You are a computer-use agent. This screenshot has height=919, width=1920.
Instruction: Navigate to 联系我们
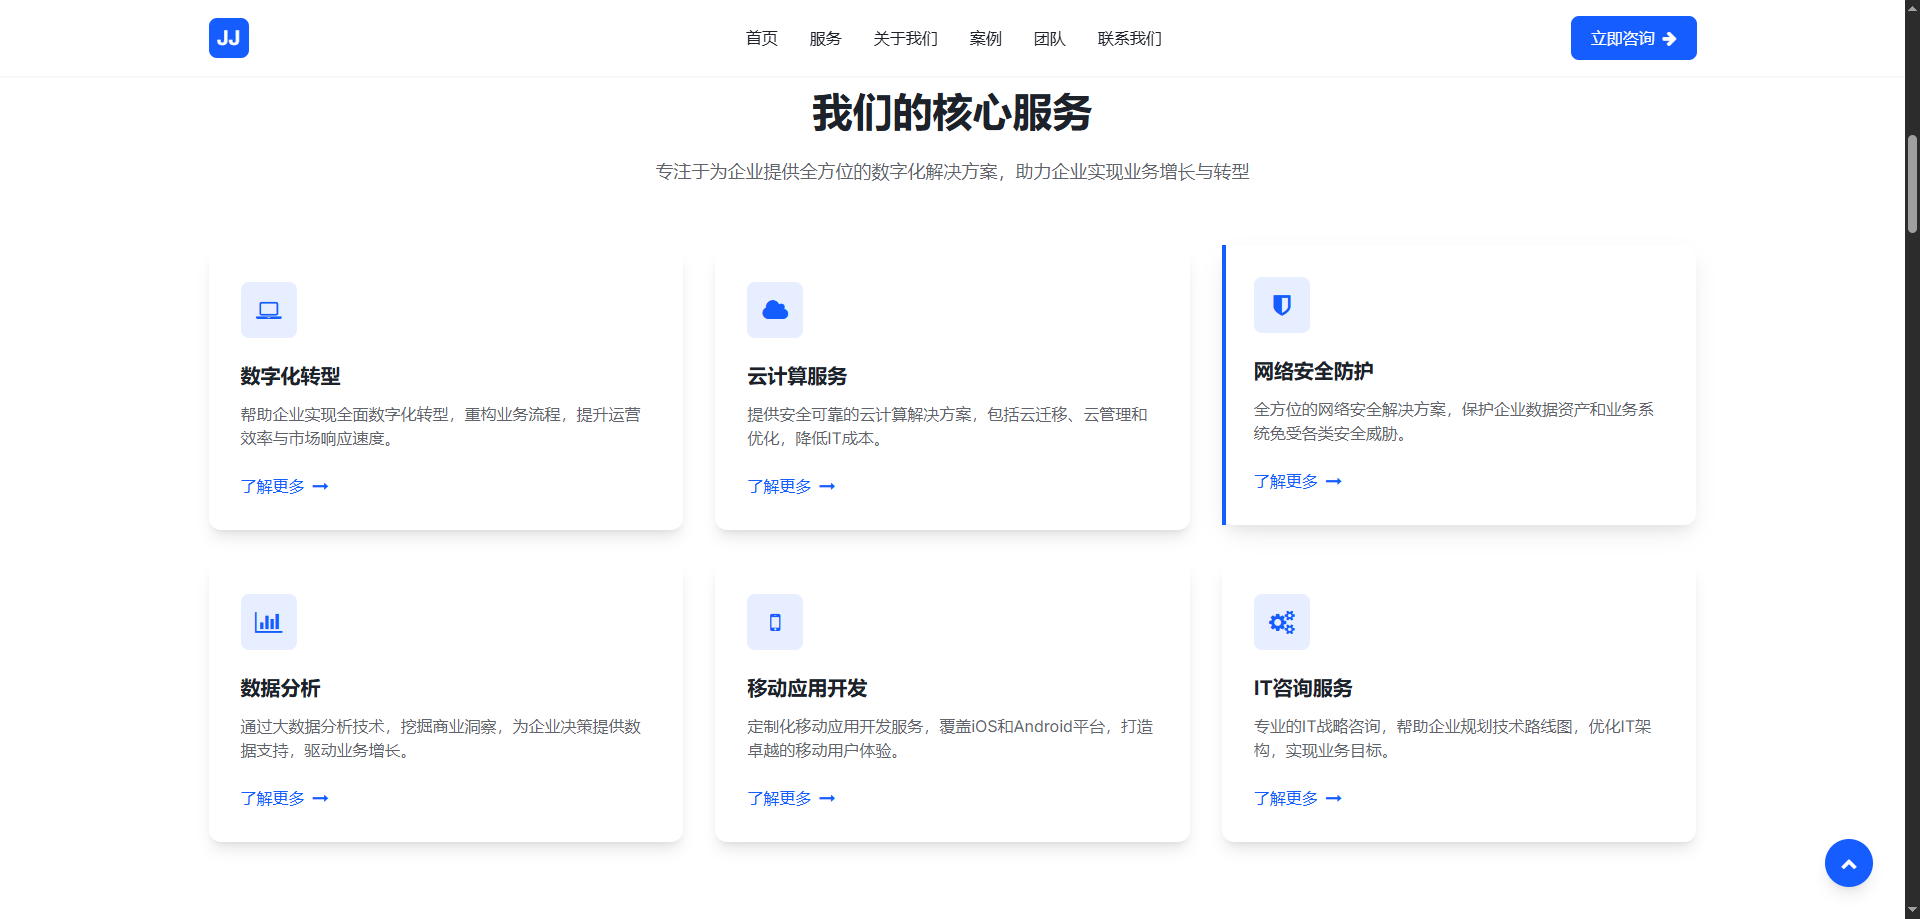1130,38
